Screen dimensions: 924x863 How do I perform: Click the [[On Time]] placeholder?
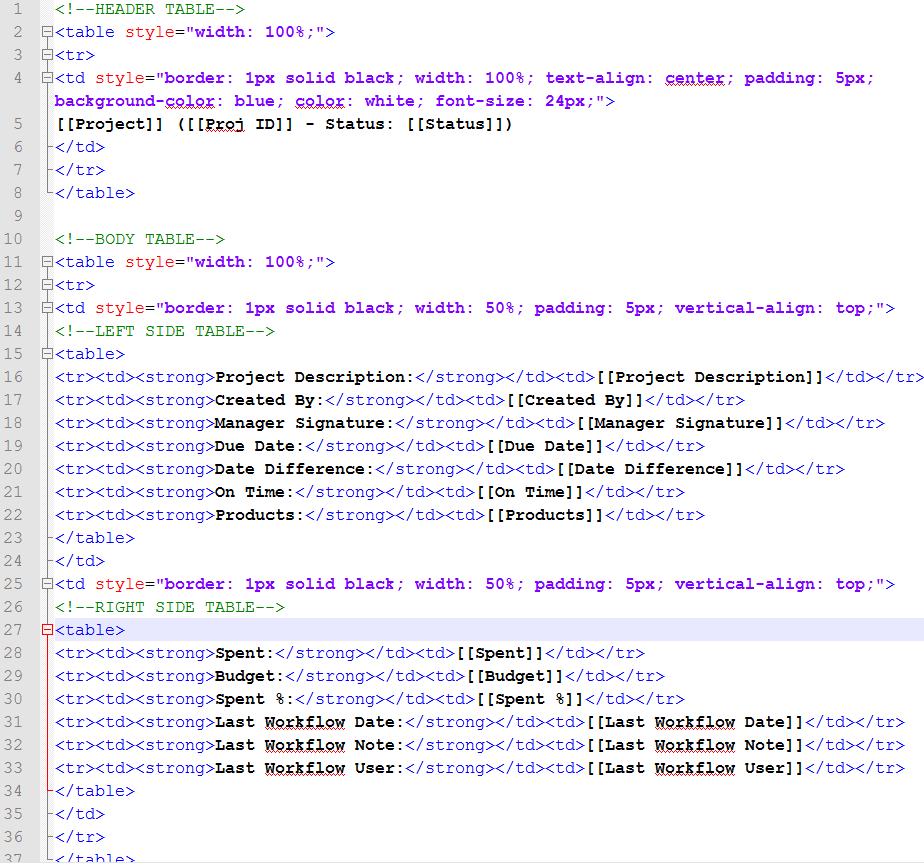530,492
